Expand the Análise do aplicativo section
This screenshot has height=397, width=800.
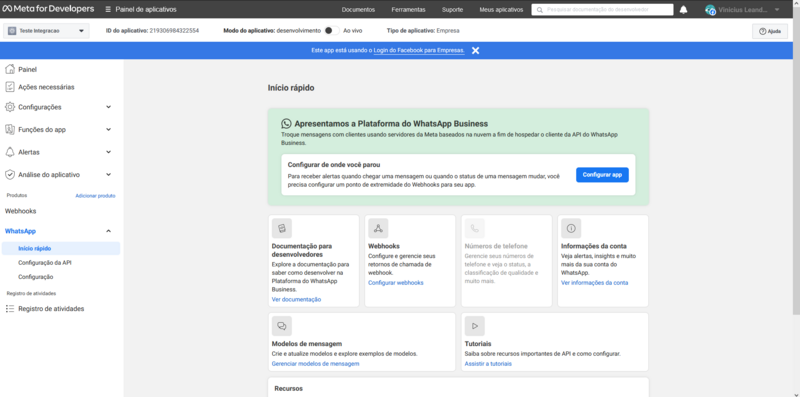tap(108, 175)
